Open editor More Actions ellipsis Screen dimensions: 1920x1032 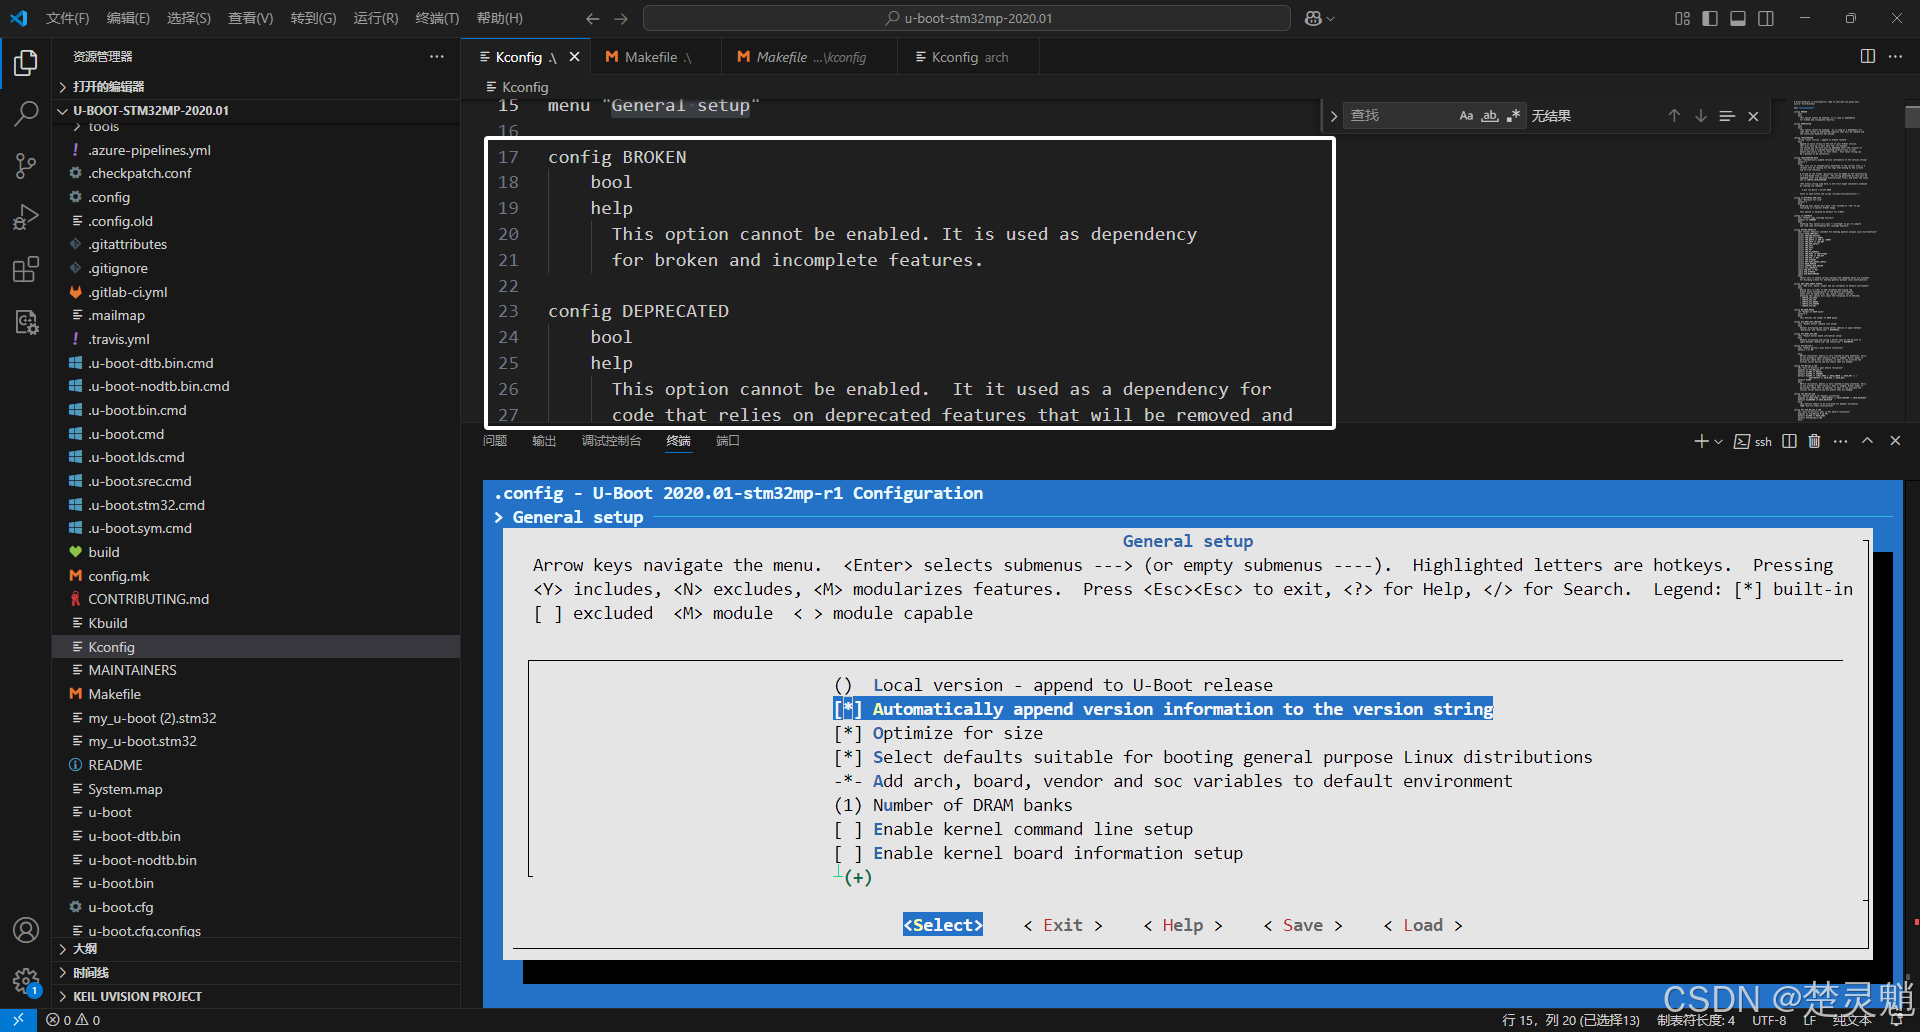coord(1895,56)
